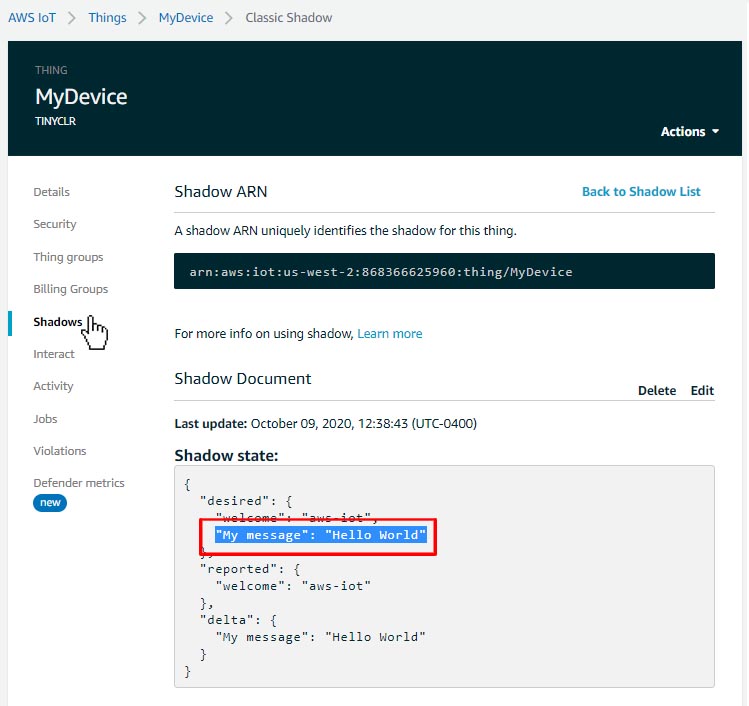Screen dimensions: 749x706
Task: Open Thing groups in sidebar
Action: (x=68, y=257)
